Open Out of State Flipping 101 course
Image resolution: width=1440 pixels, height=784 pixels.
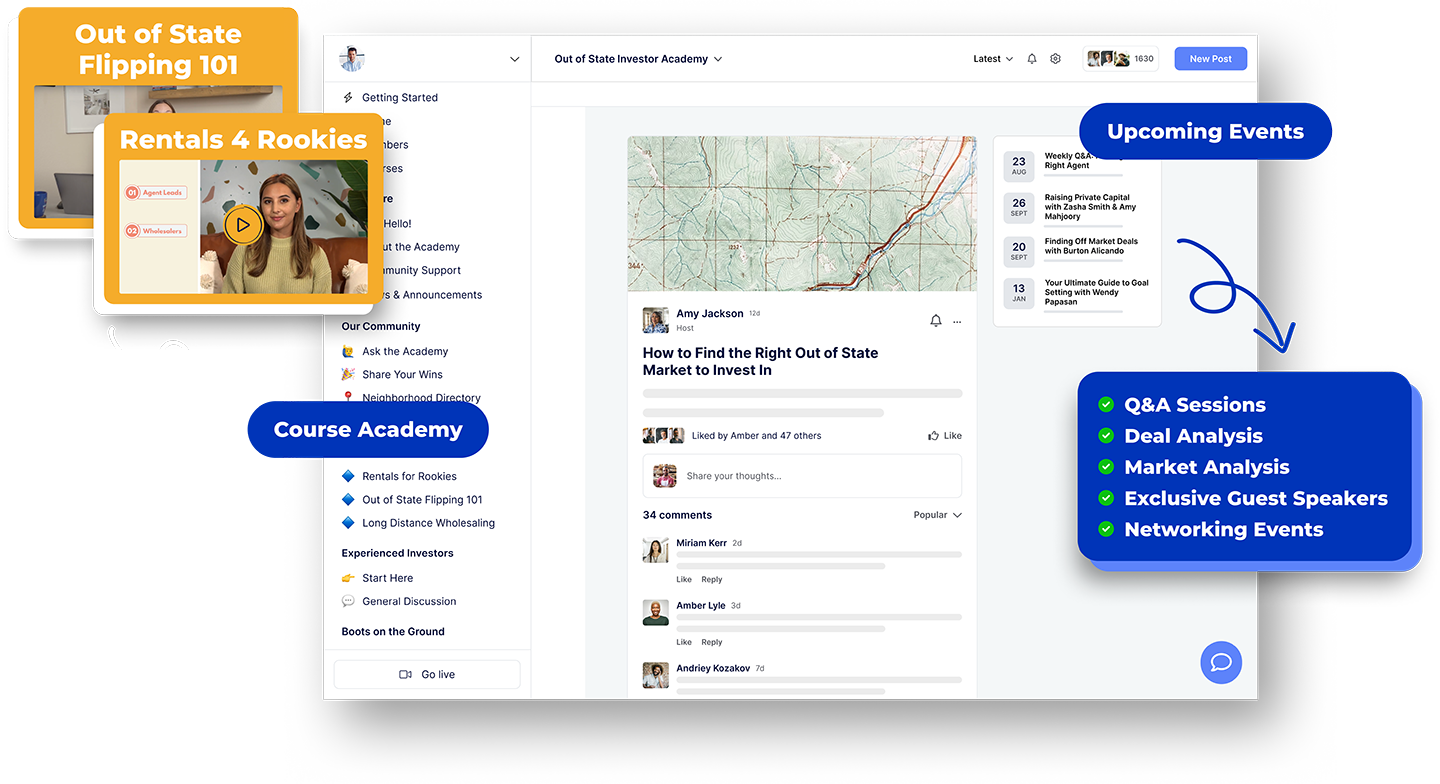(x=422, y=499)
